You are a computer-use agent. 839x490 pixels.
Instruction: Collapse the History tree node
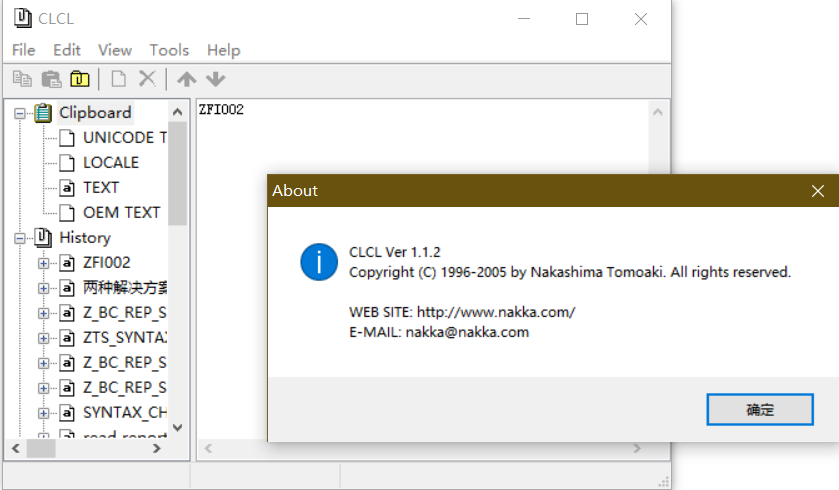pyautogui.click(x=20, y=238)
